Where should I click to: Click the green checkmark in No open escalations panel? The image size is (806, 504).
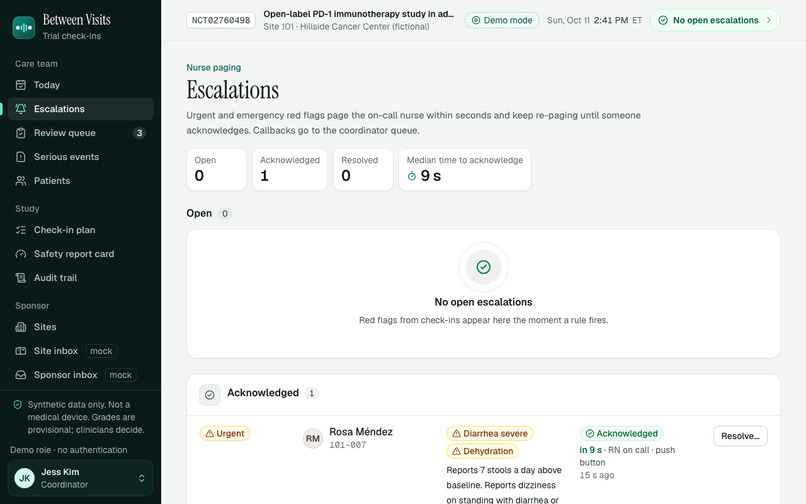[483, 267]
